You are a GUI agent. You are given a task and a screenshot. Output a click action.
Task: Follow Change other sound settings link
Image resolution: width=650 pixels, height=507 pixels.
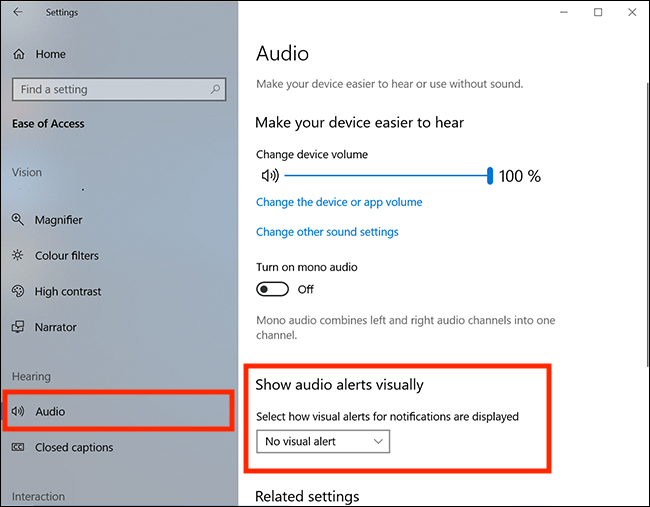pyautogui.click(x=327, y=232)
